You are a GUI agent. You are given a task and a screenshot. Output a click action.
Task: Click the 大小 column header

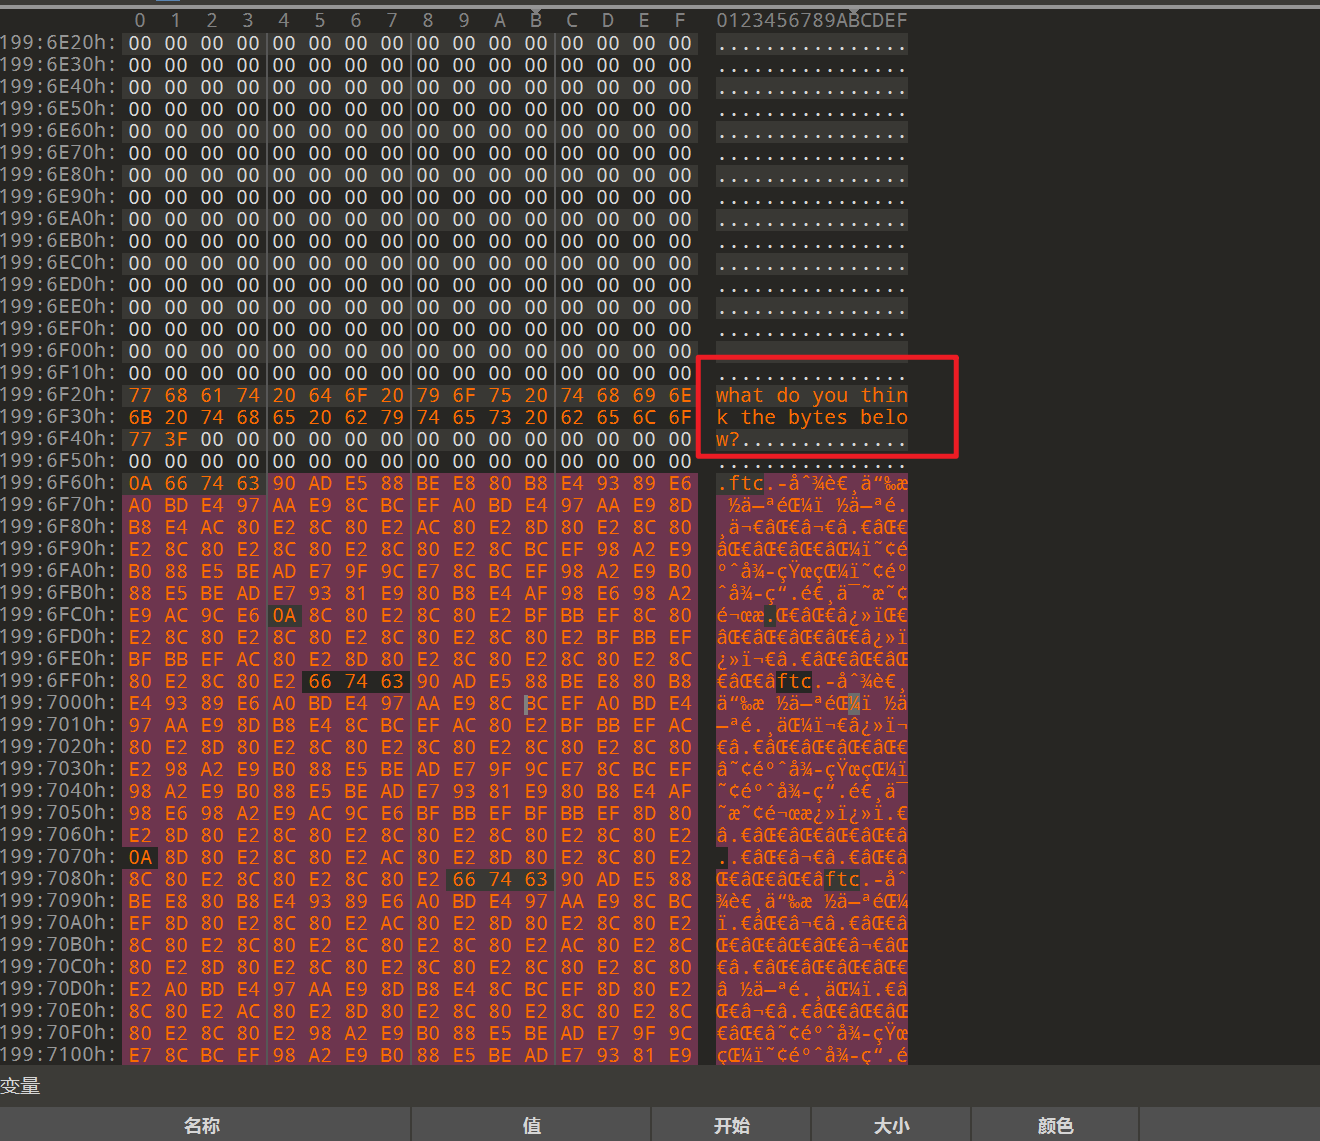click(891, 1125)
